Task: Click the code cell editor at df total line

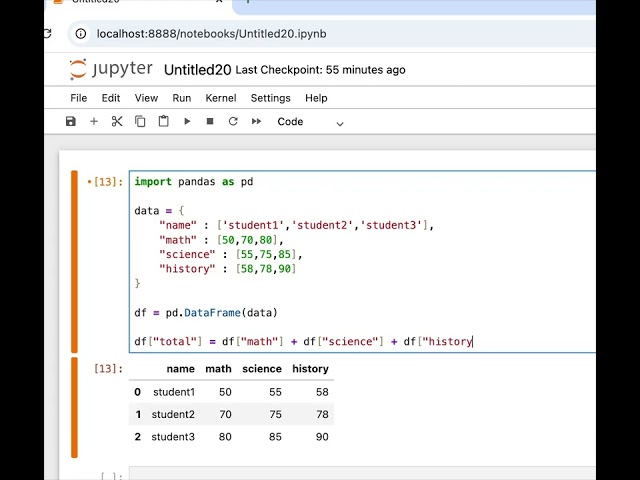Action: 303,341
